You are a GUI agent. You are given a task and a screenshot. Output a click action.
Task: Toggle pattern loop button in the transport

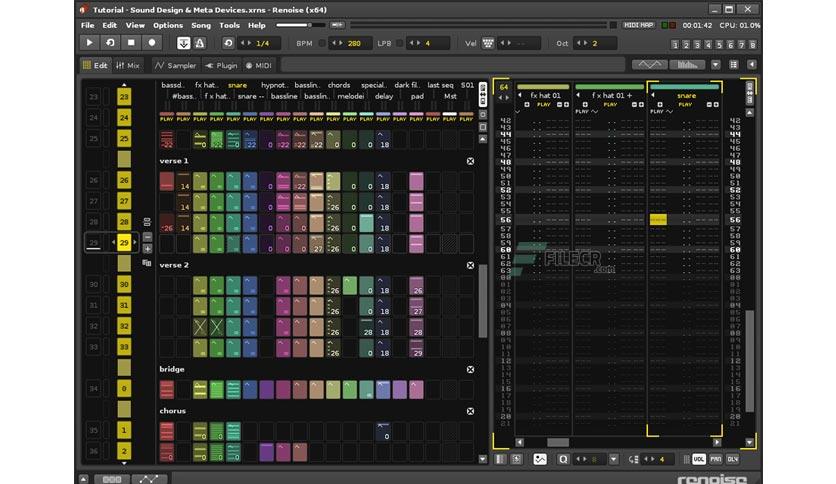pos(110,43)
